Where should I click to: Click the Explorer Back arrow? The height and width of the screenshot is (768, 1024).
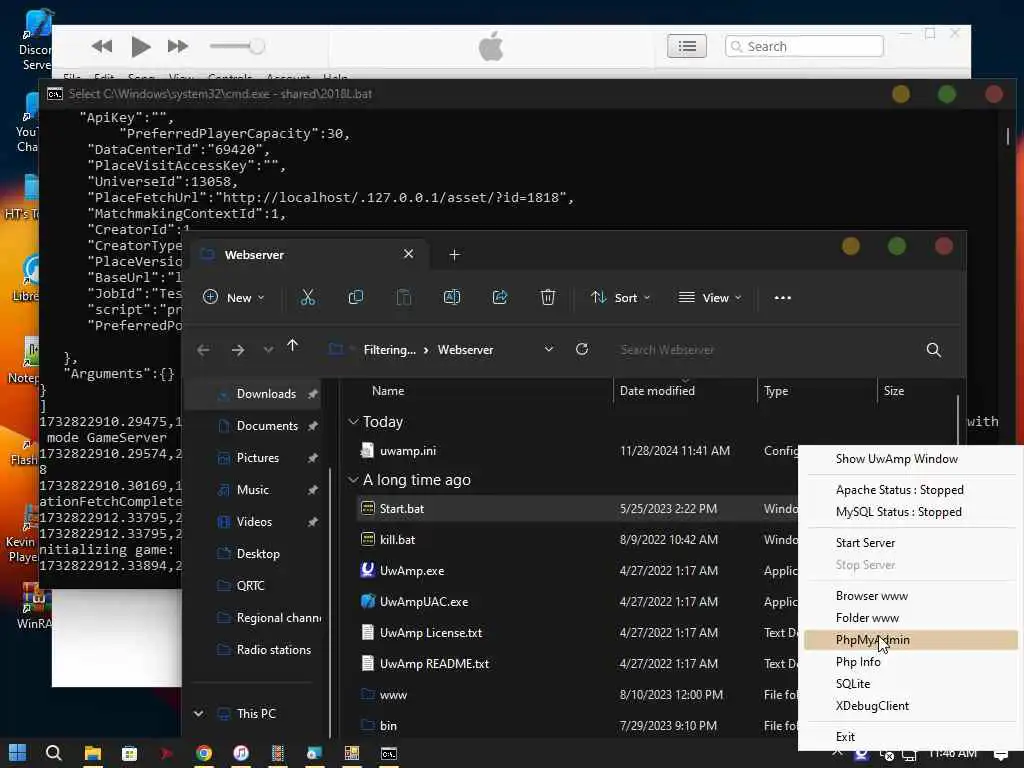[203, 350]
